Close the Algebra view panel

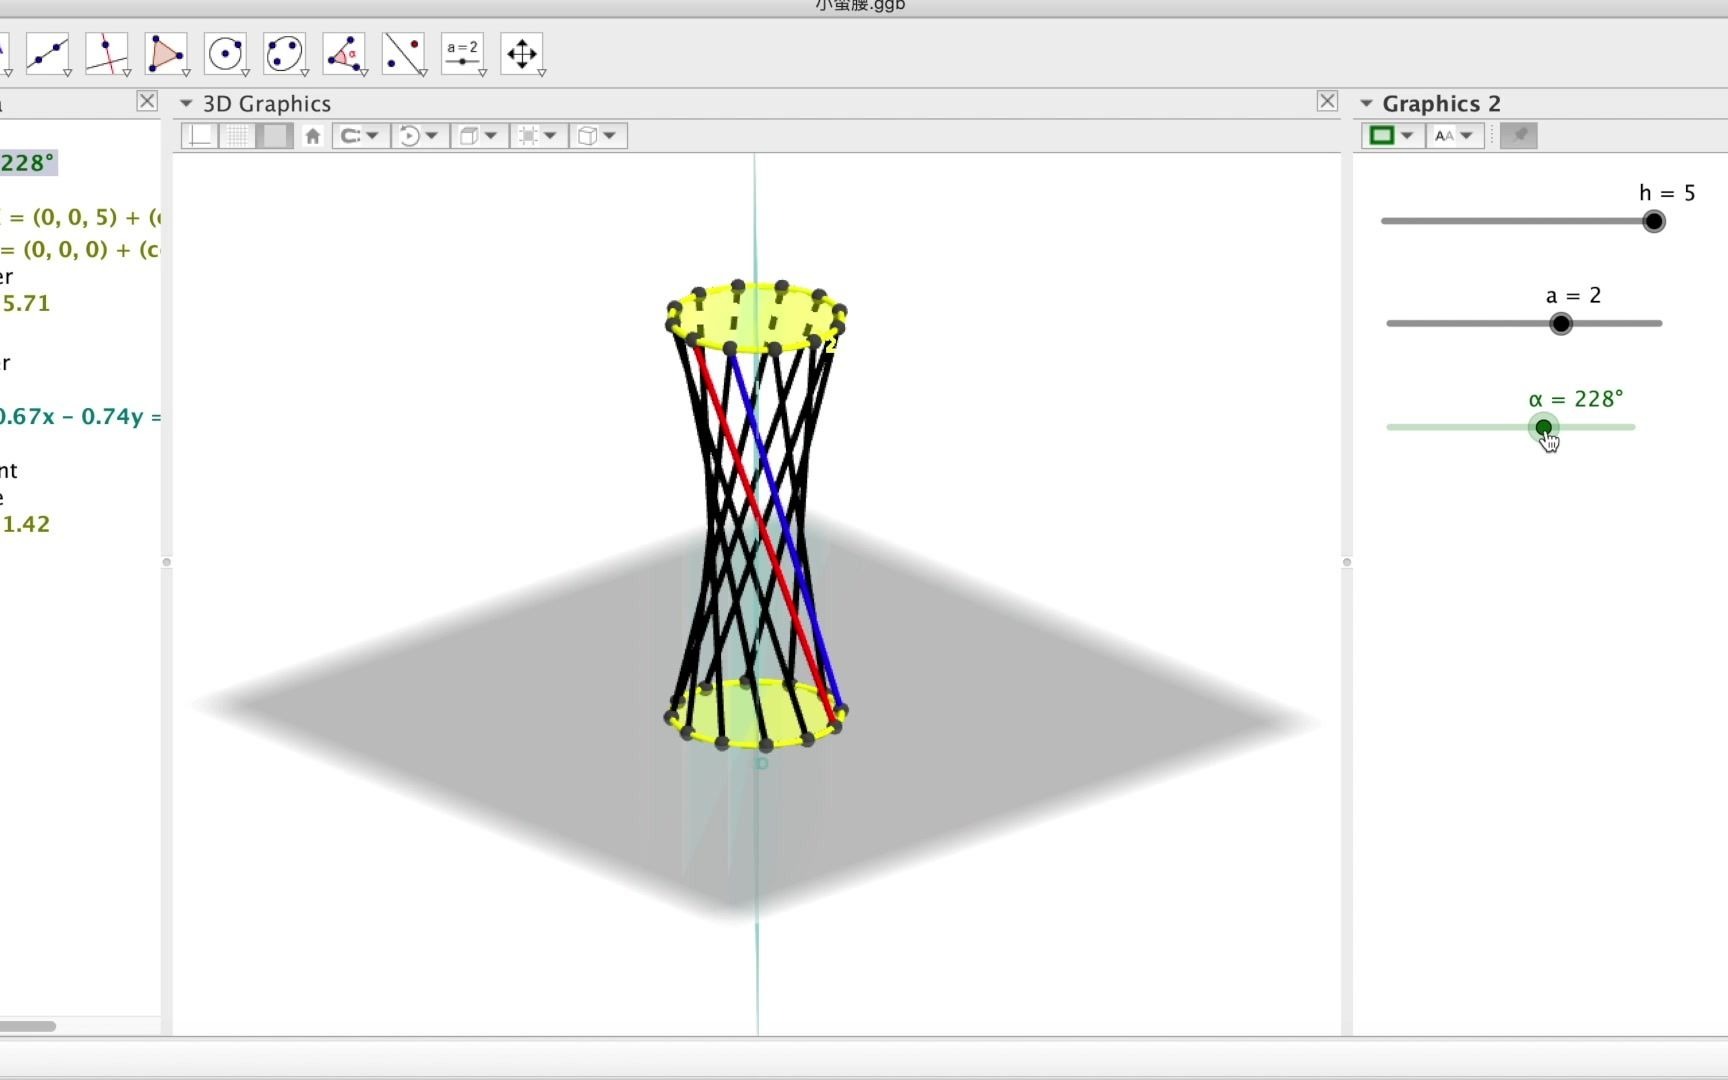point(147,101)
